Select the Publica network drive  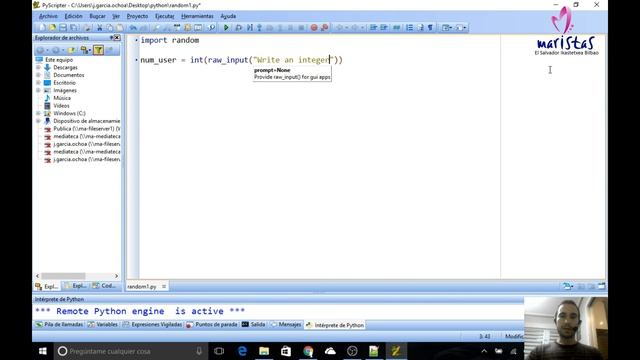(87, 129)
